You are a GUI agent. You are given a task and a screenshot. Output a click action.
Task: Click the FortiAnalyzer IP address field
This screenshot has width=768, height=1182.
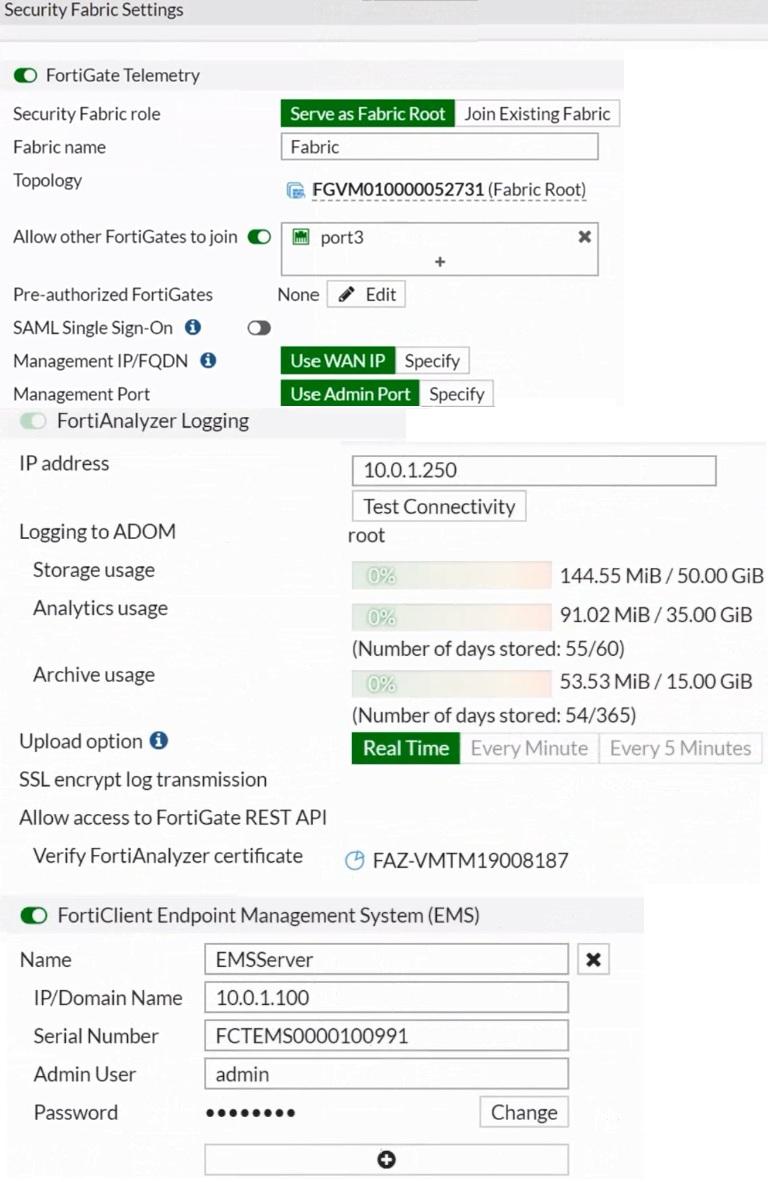(534, 470)
